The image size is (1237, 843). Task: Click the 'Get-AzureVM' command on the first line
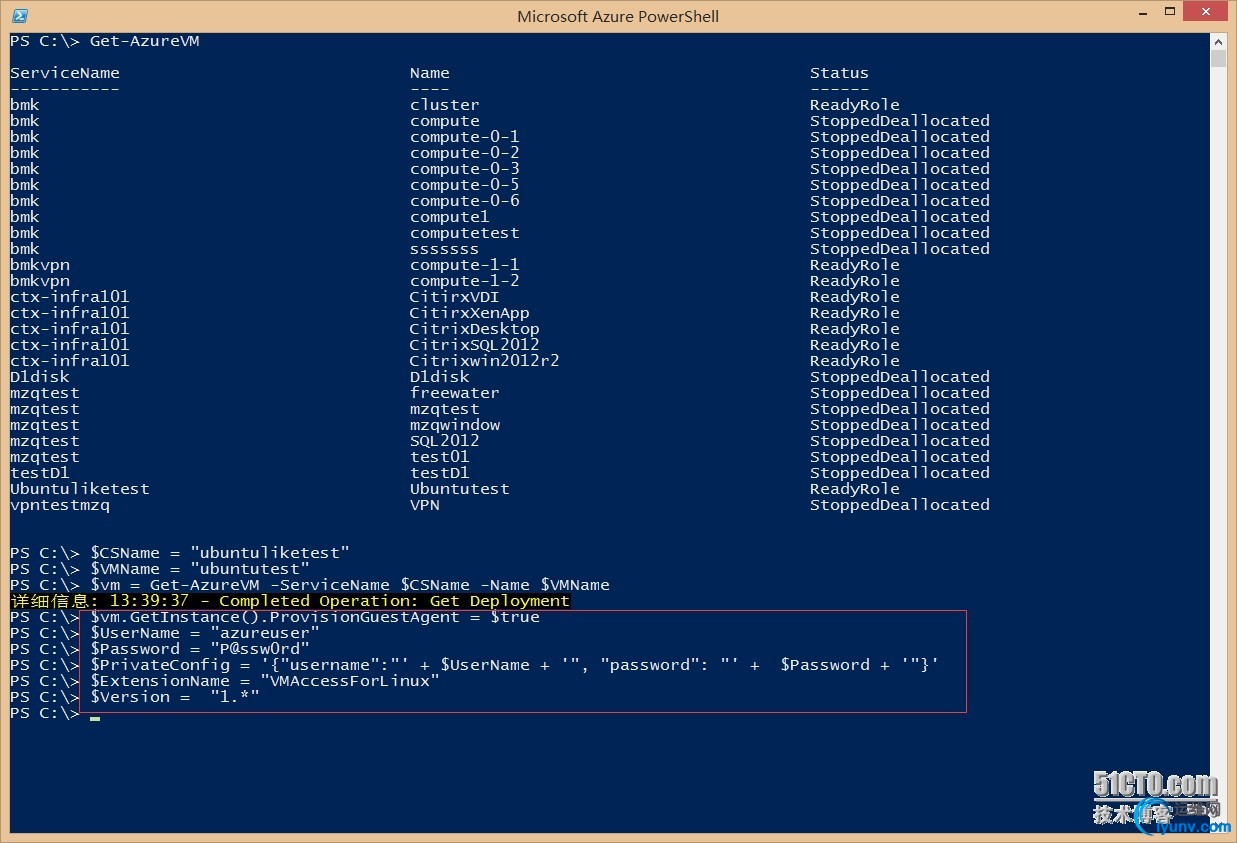tap(145, 41)
